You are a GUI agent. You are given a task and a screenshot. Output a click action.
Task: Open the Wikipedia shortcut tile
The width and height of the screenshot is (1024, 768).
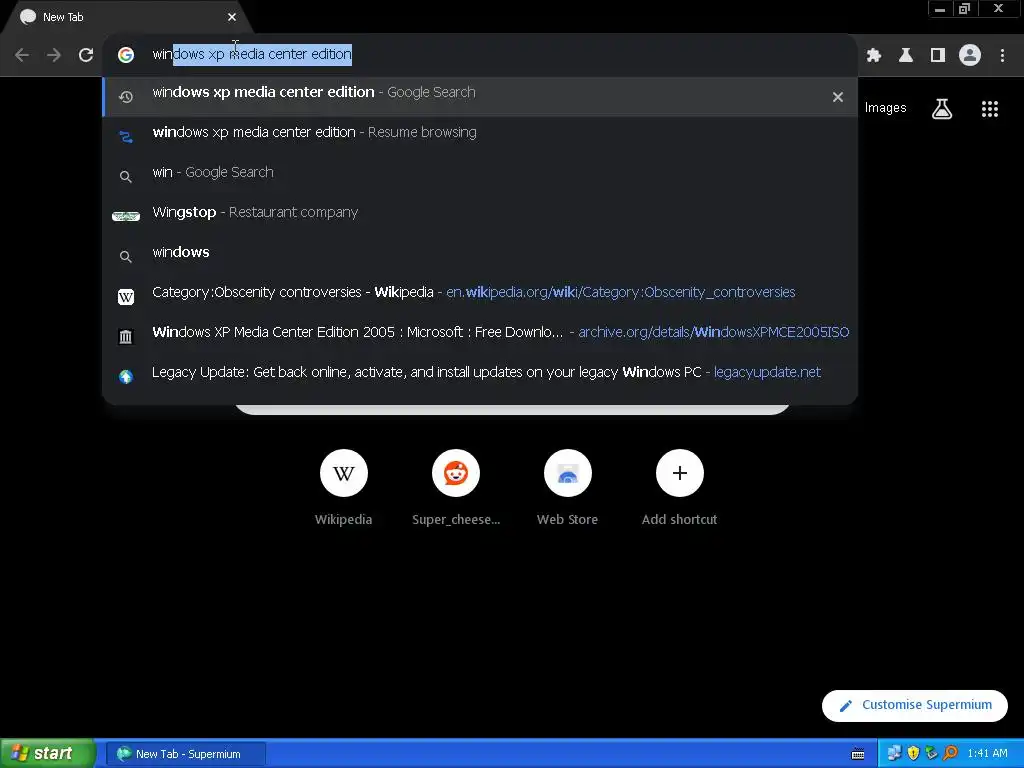(344, 487)
